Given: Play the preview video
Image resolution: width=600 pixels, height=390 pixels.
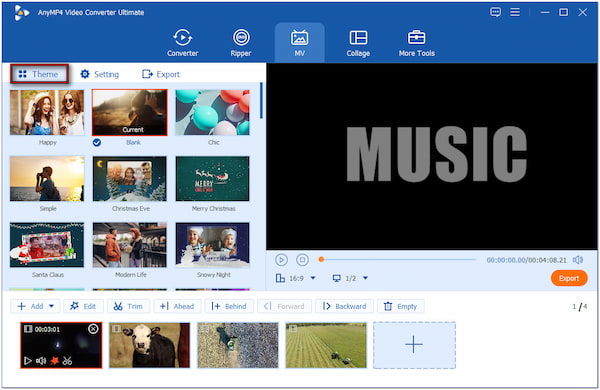Looking at the screenshot, I should [x=281, y=260].
